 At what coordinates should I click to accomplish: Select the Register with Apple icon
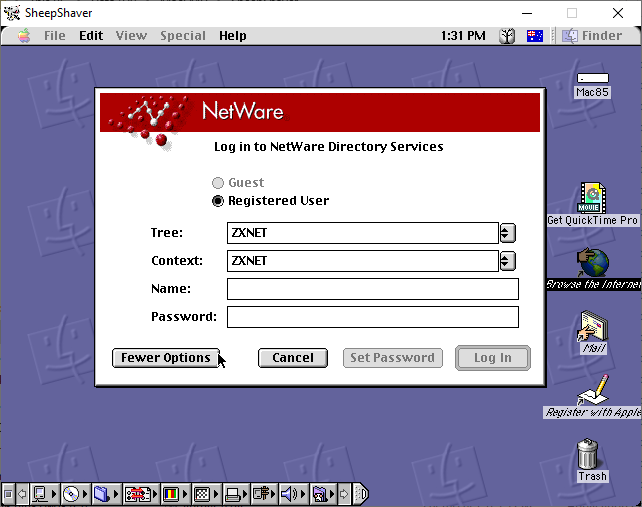coord(593,396)
